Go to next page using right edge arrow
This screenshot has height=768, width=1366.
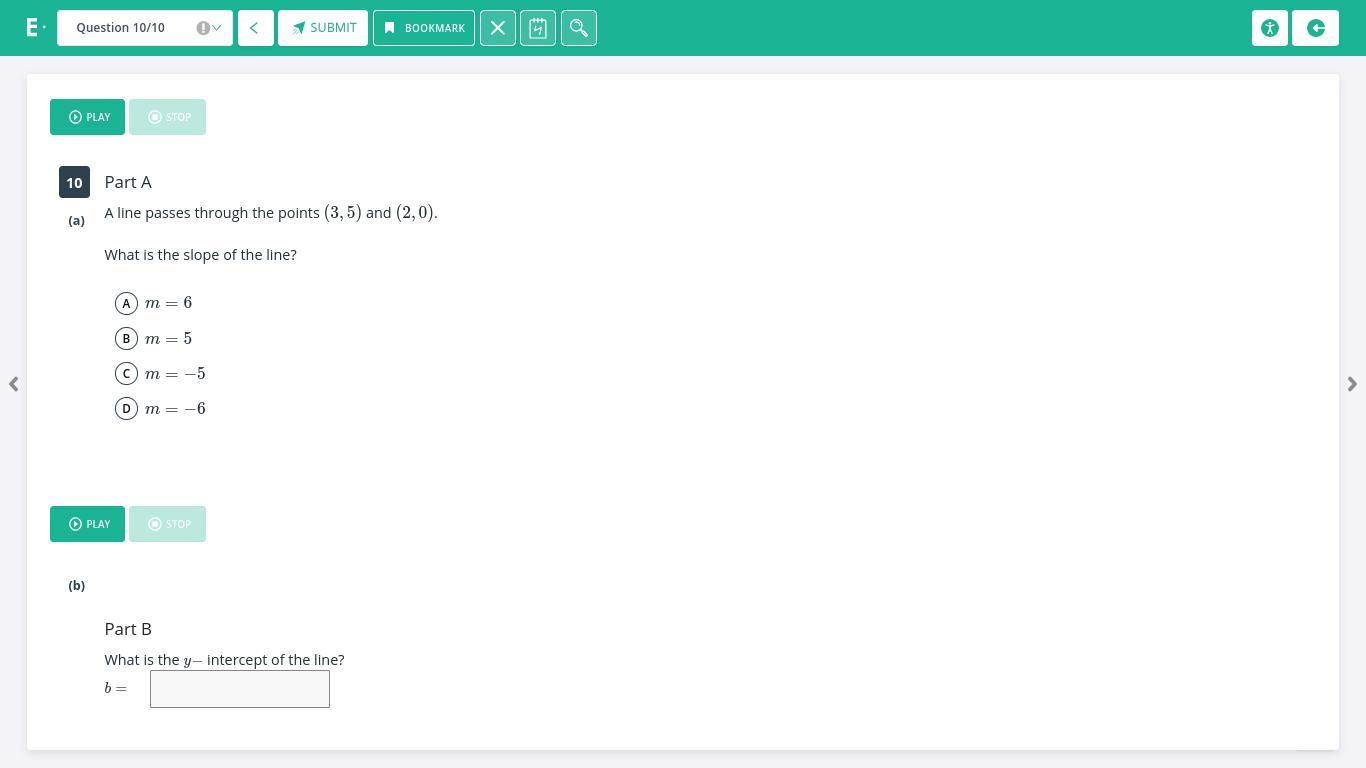1352,384
